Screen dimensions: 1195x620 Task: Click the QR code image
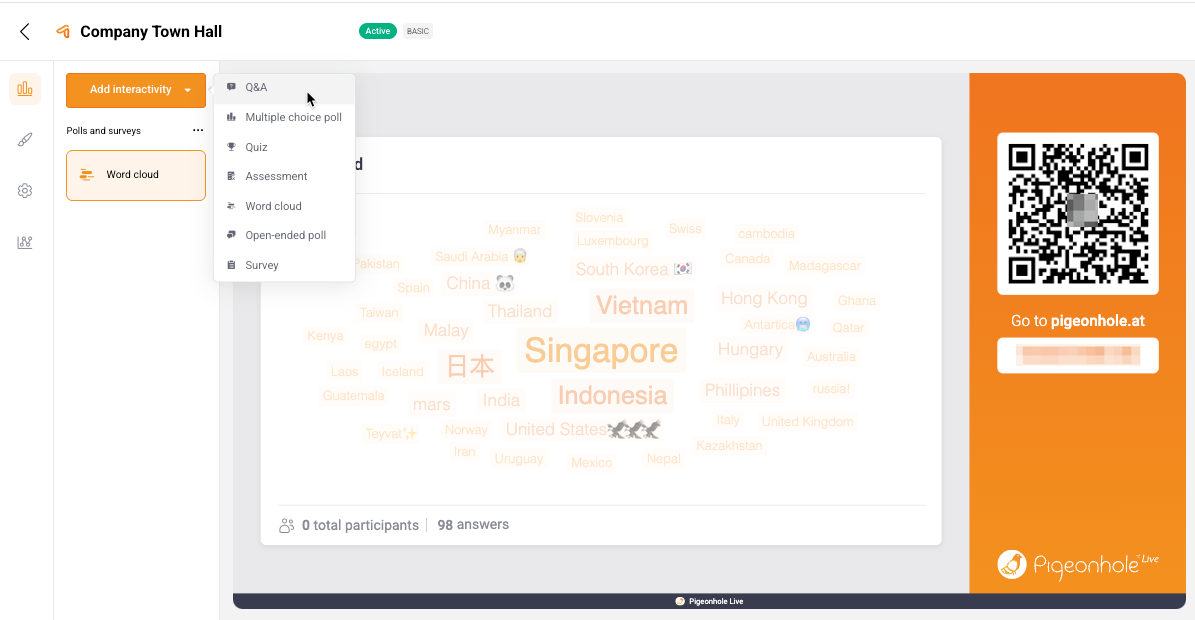click(1077, 213)
